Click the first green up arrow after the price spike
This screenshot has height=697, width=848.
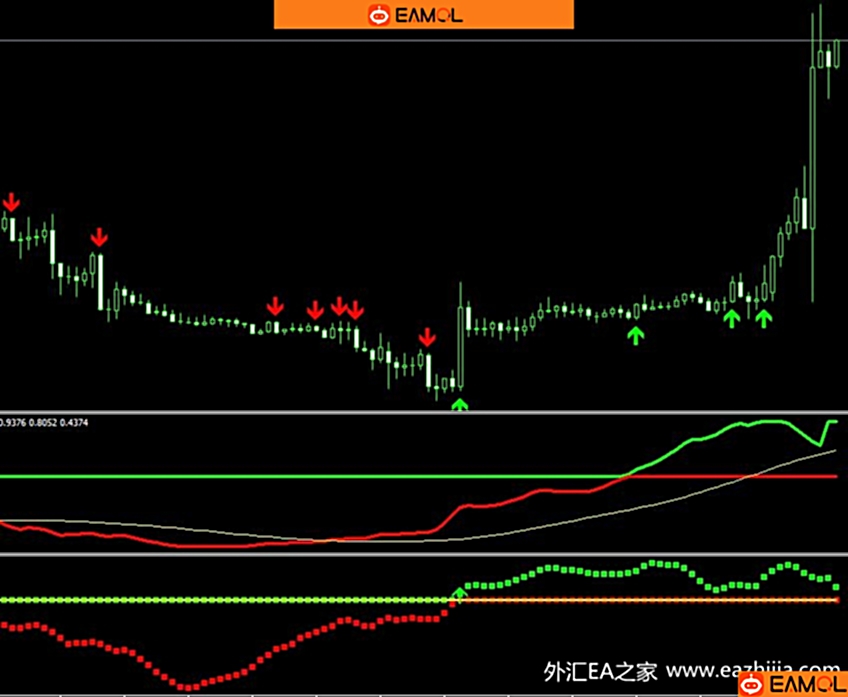[x=634, y=336]
